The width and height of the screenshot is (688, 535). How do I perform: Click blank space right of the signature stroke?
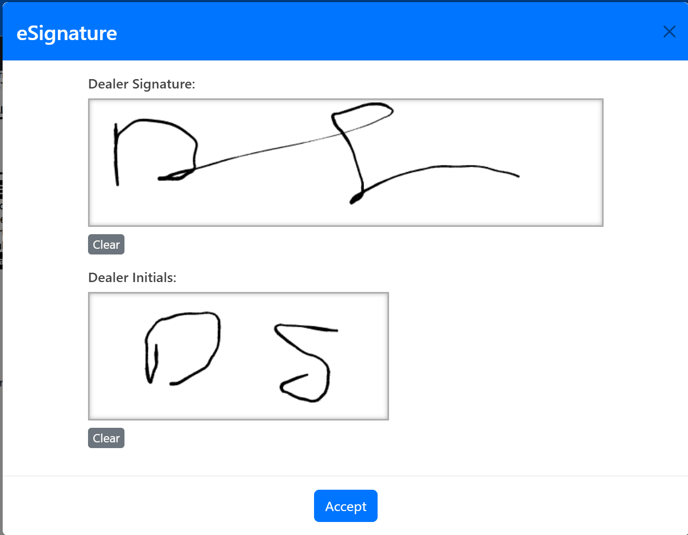[562, 162]
